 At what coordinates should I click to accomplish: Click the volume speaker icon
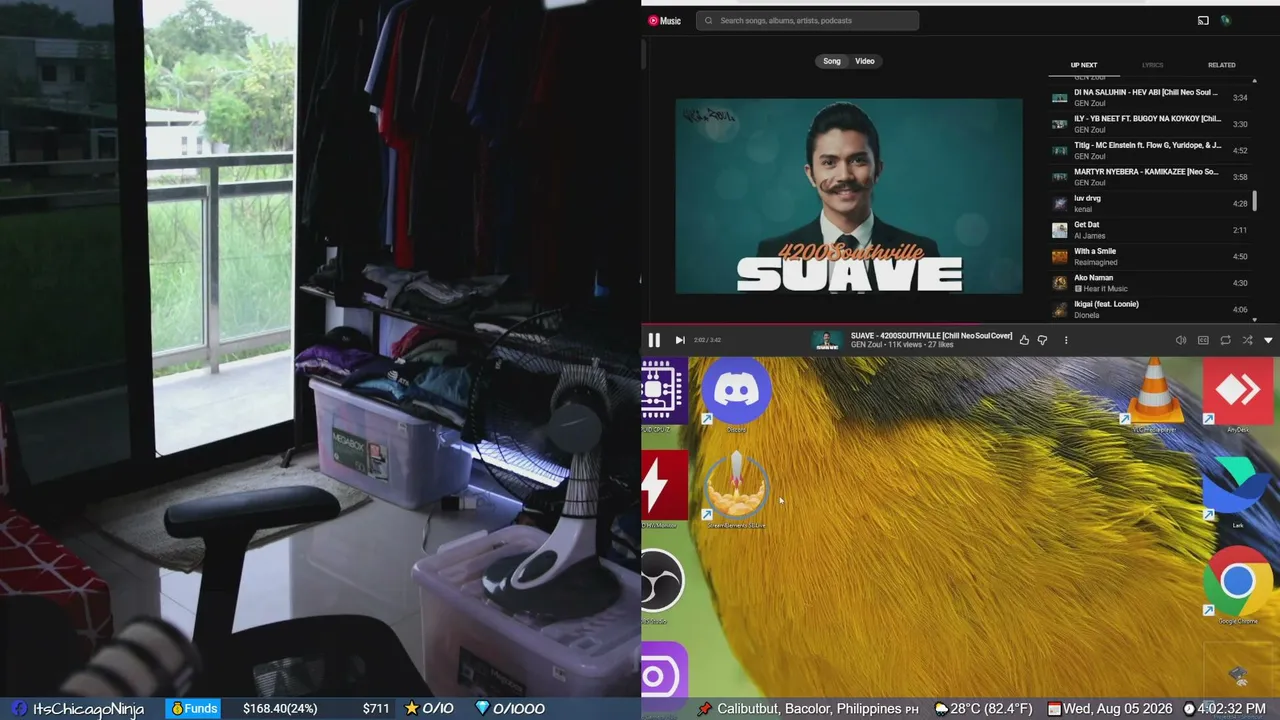(1181, 340)
